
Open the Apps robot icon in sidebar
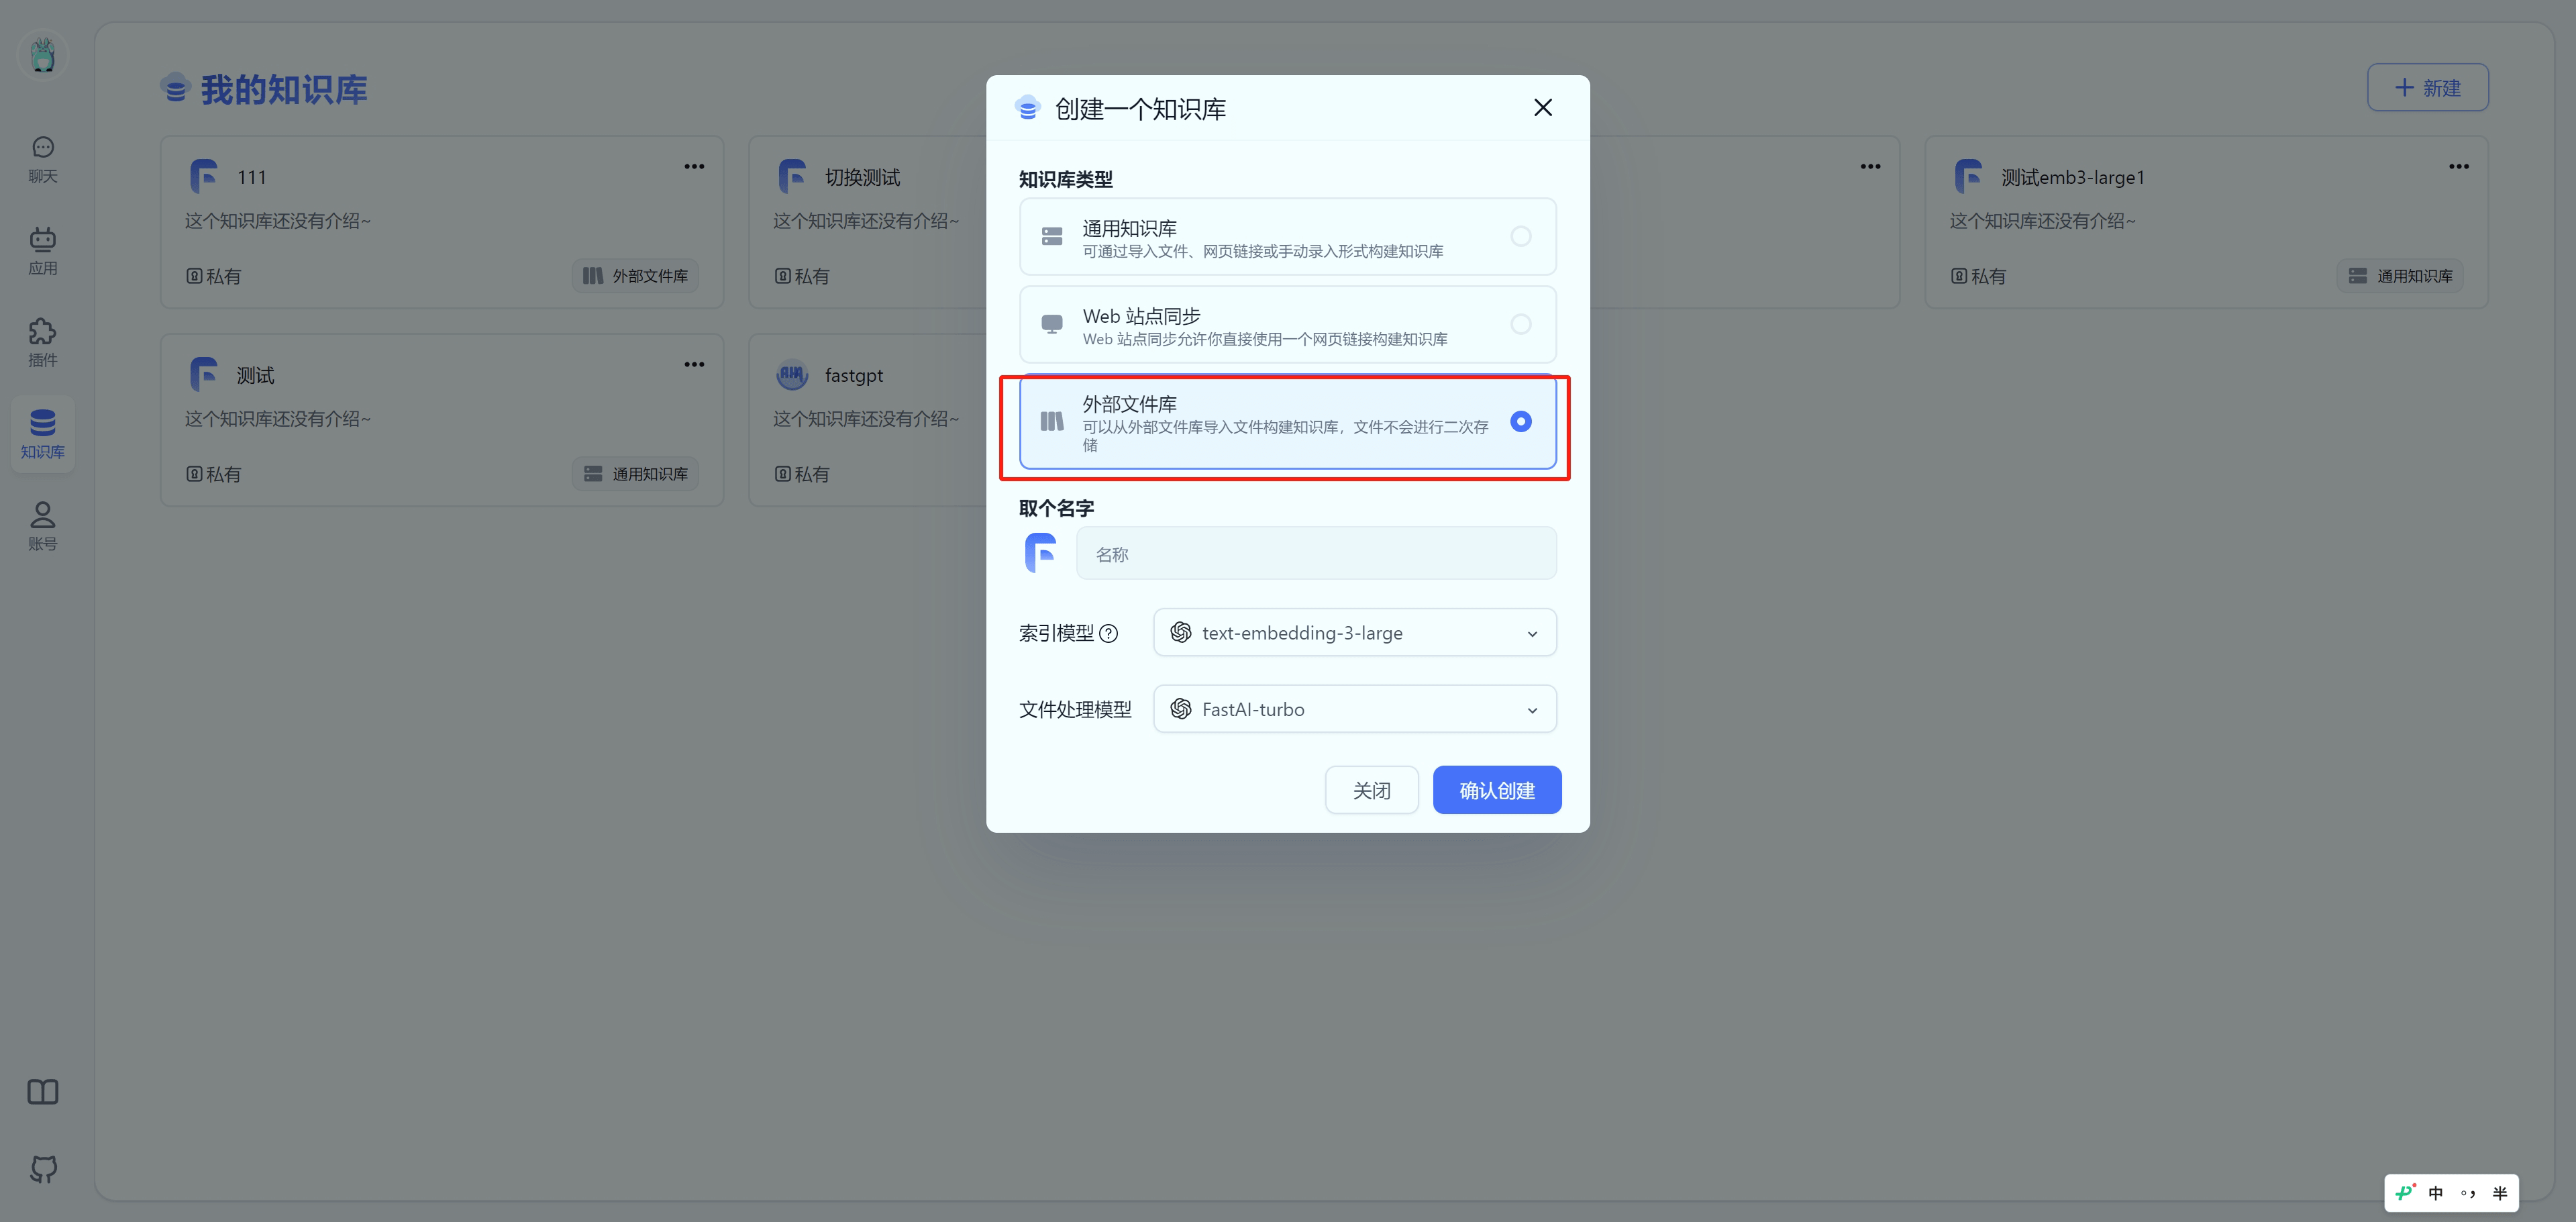tap(42, 240)
